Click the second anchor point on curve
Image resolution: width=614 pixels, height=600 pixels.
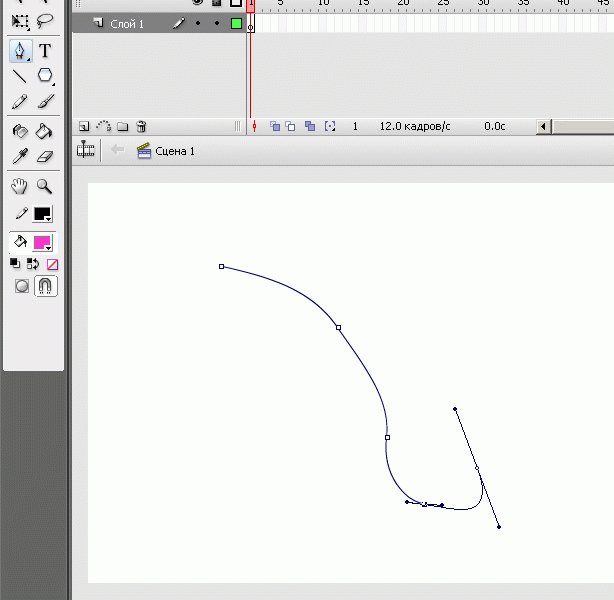point(338,327)
